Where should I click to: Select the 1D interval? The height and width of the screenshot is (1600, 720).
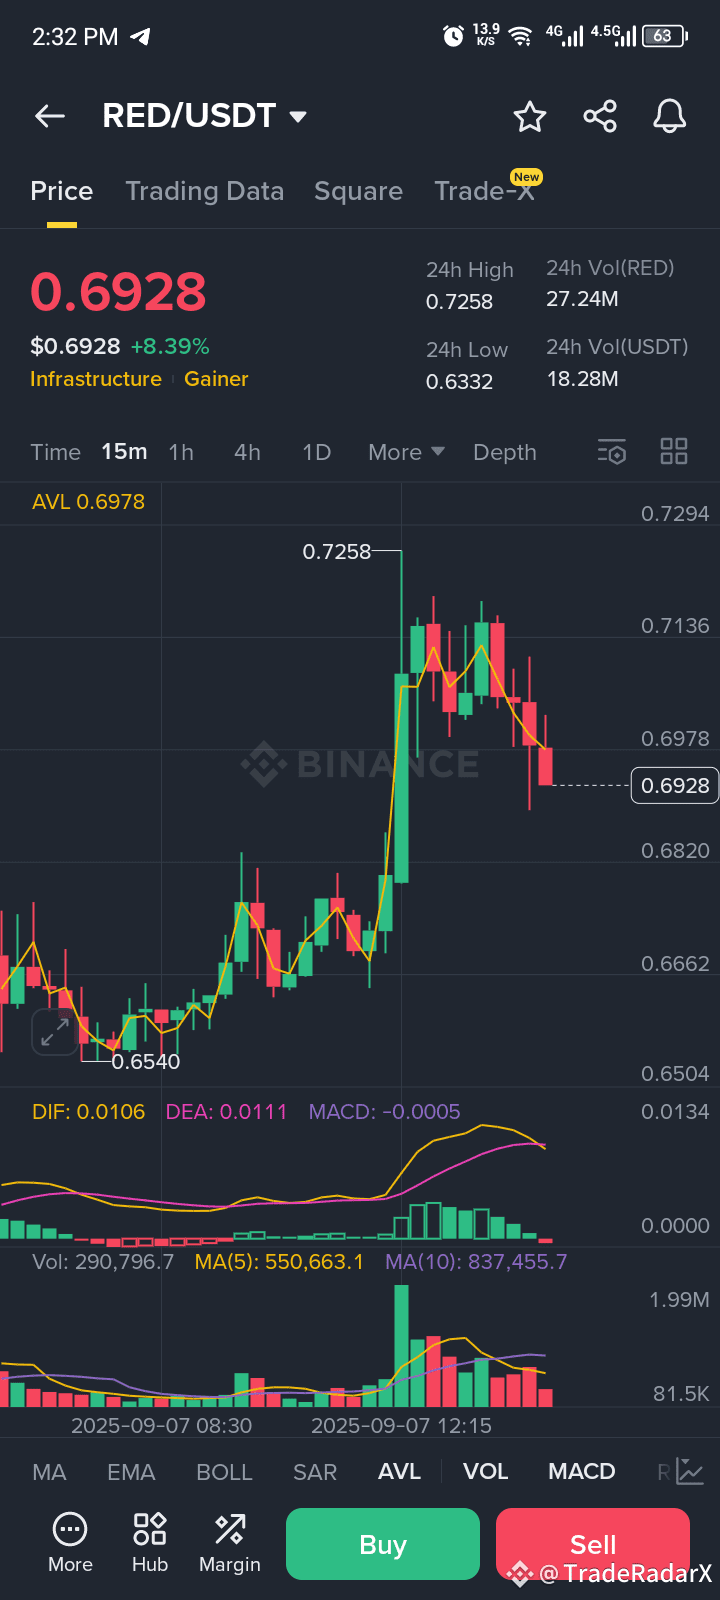[316, 452]
